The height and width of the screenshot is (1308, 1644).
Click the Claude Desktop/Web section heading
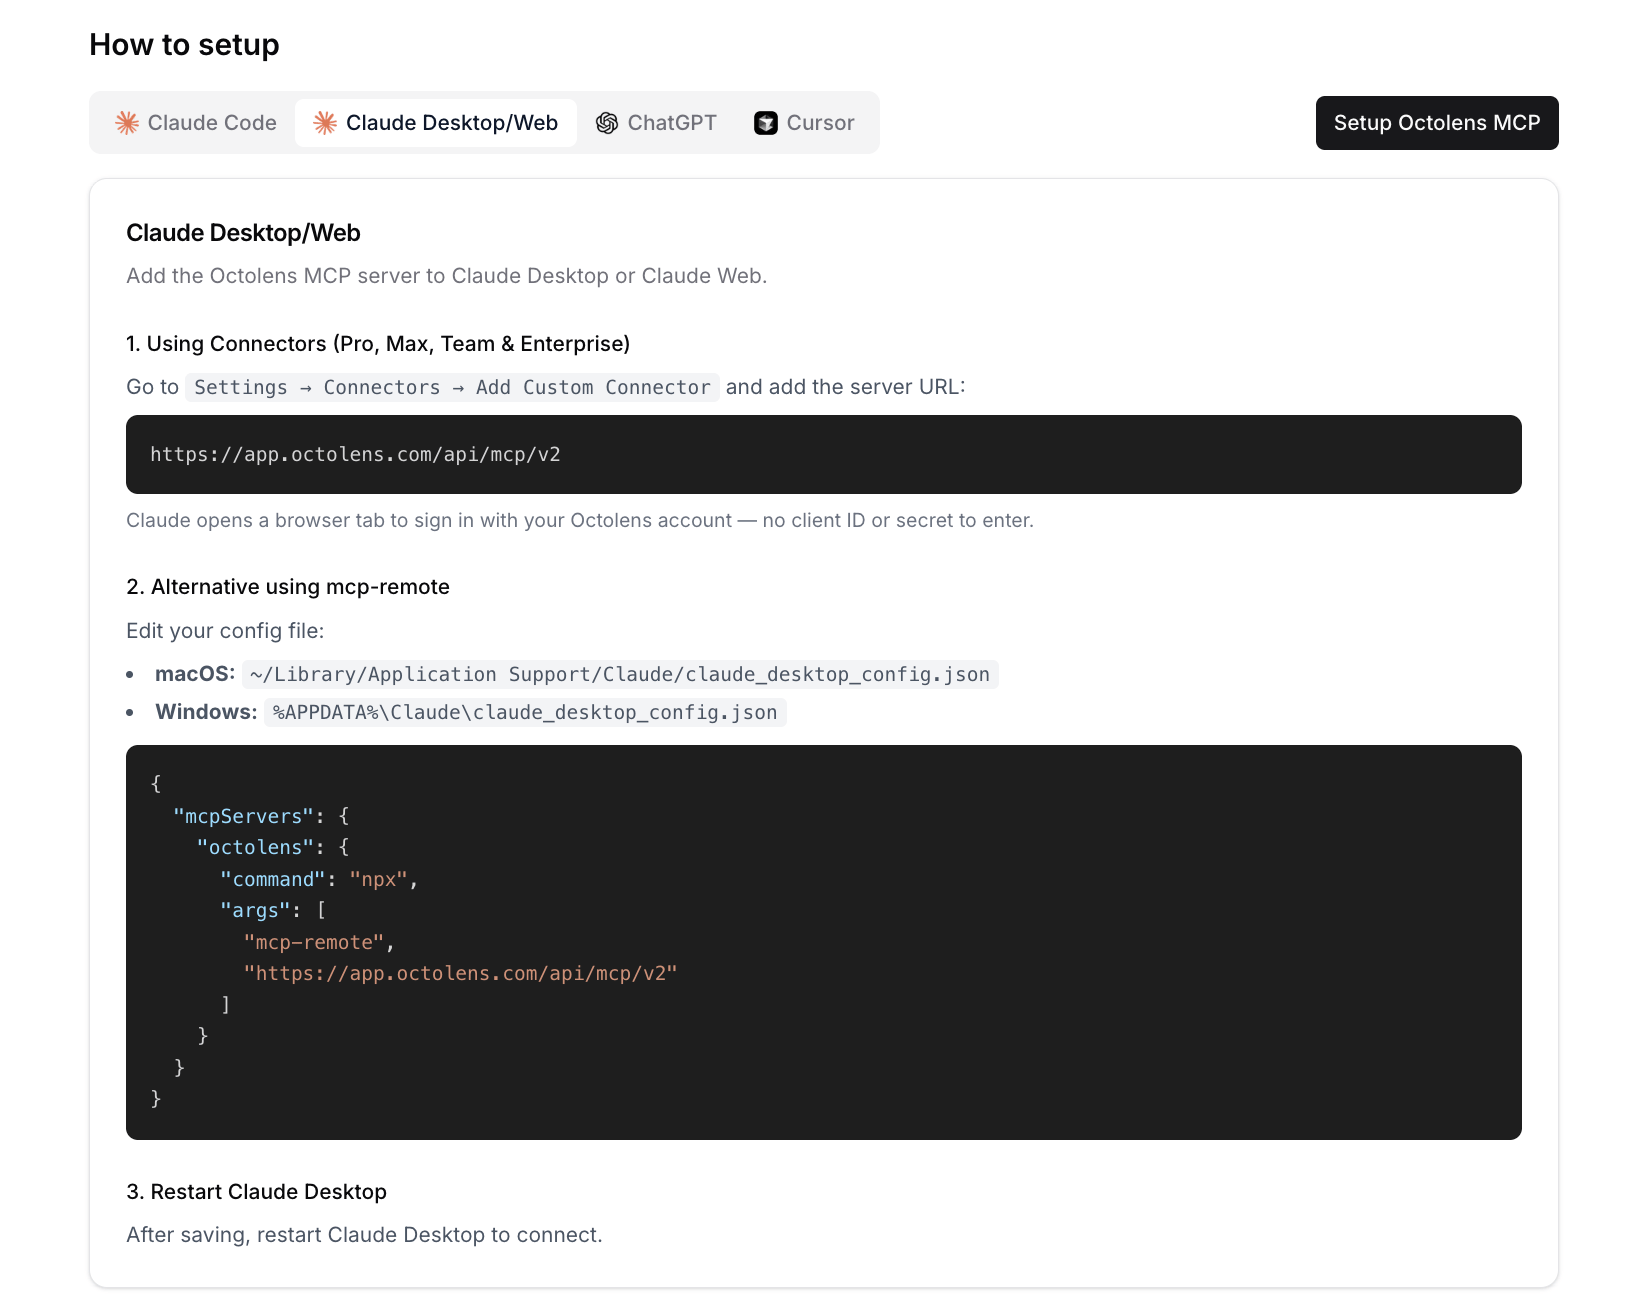click(243, 233)
